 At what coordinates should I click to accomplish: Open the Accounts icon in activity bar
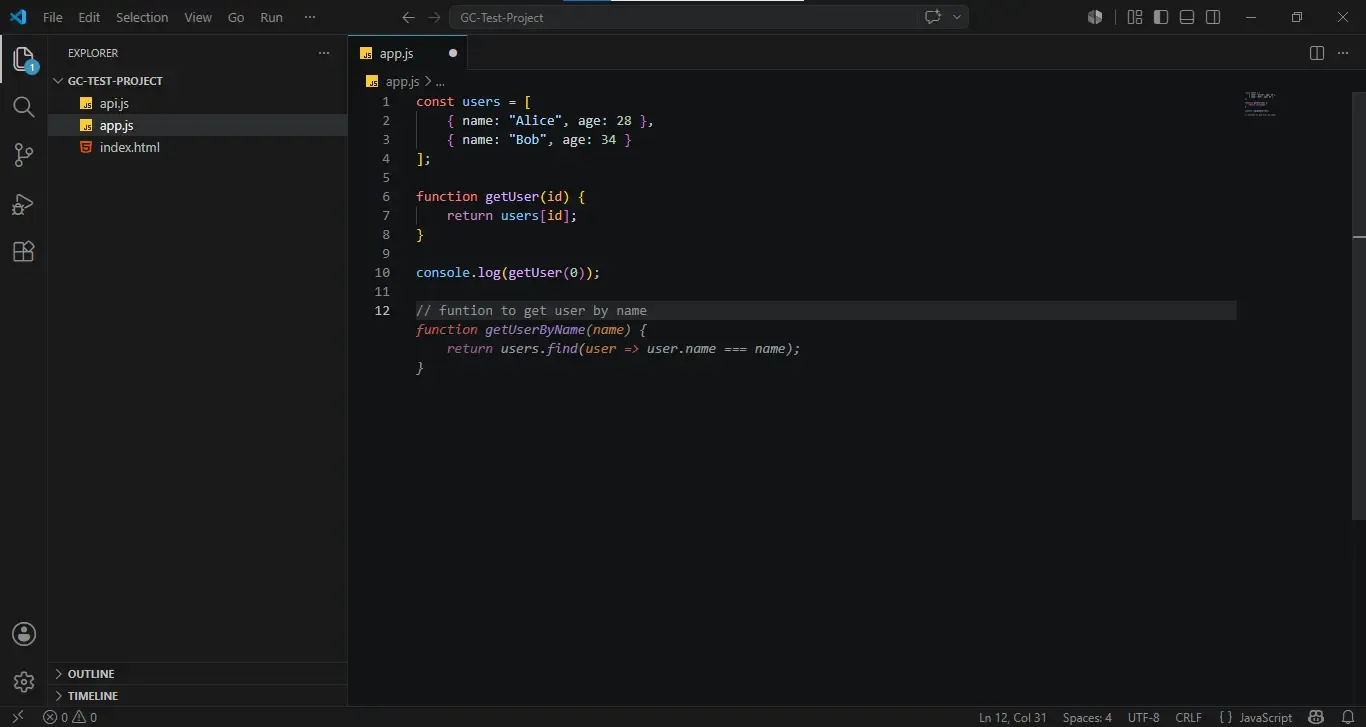tap(24, 634)
